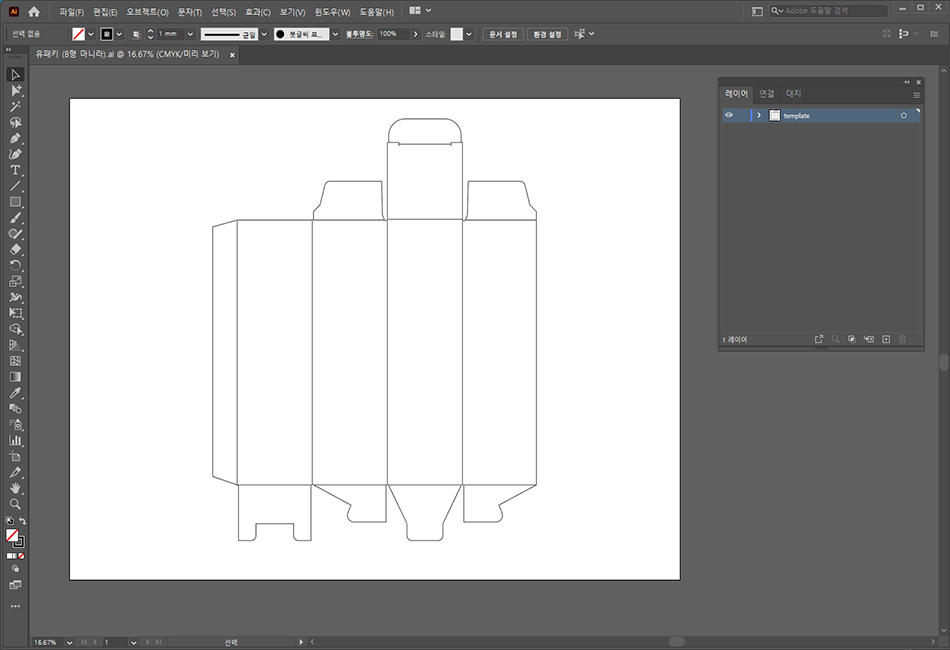Open the stroke weight dropdown
Screen dimensions: 950x650
[x=190, y=34]
